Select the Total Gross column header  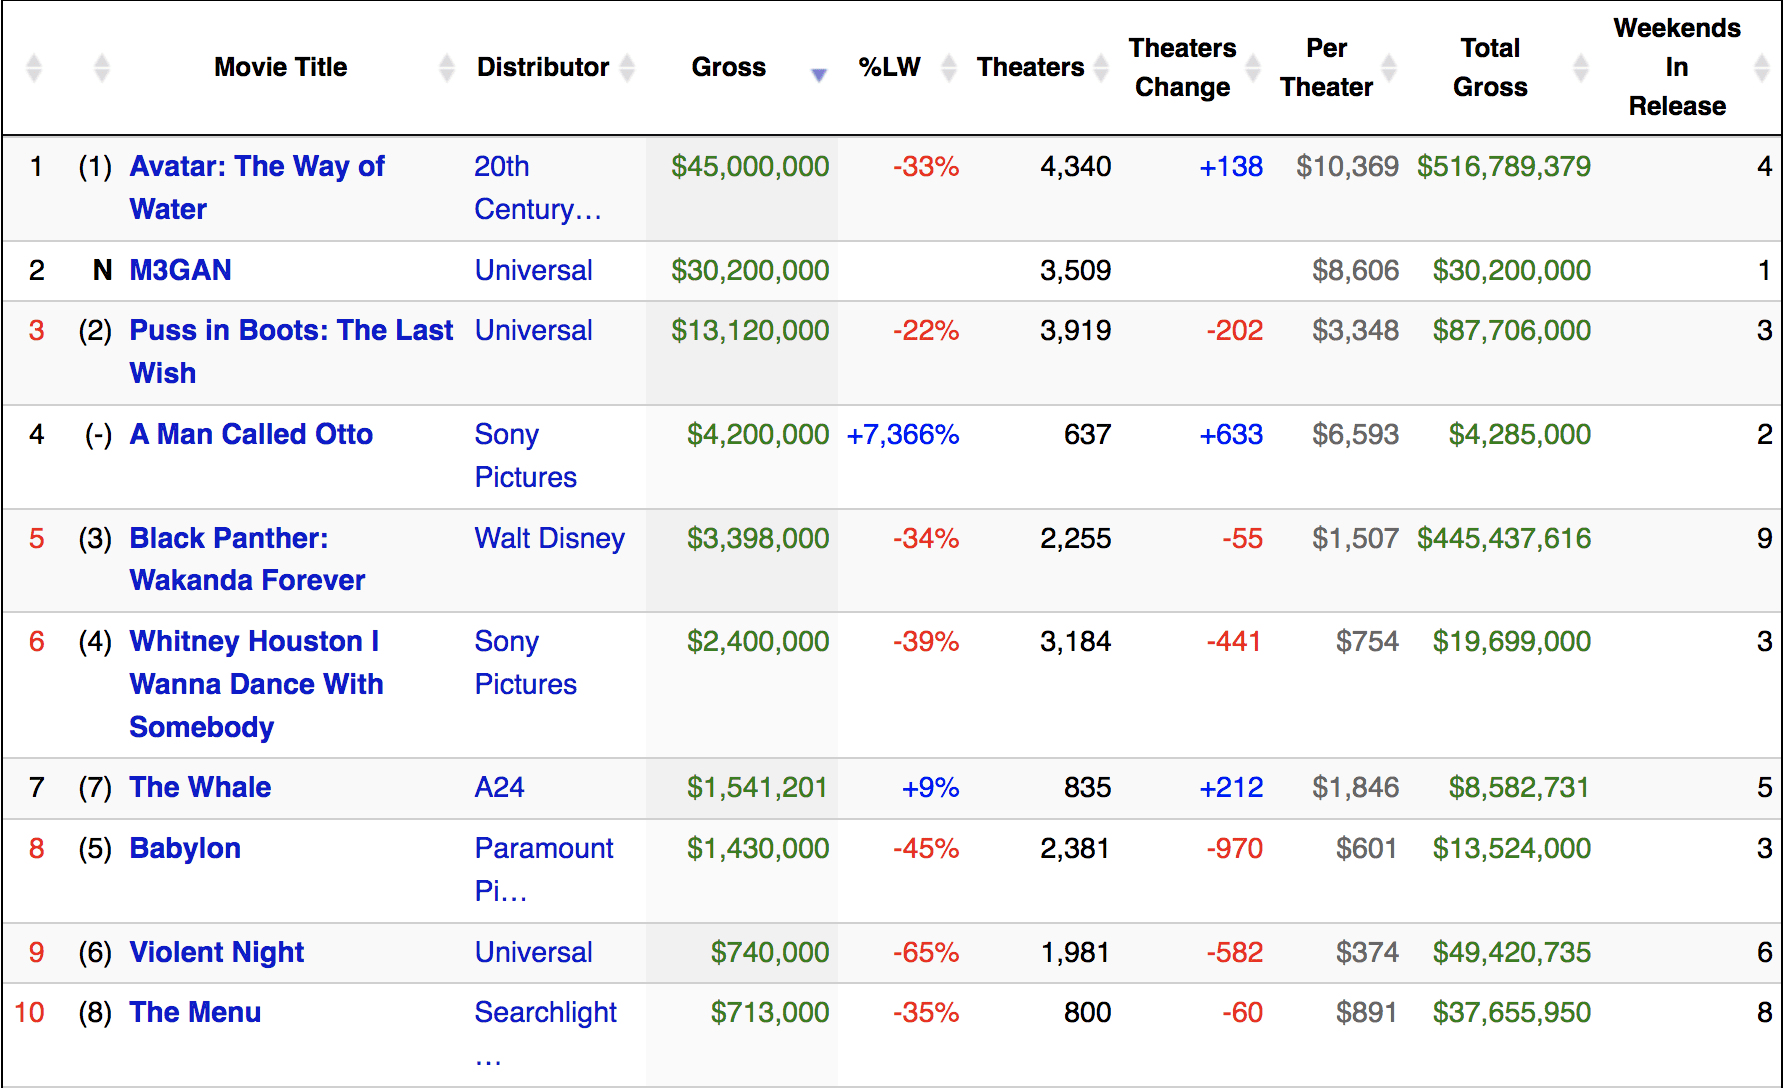[1491, 67]
